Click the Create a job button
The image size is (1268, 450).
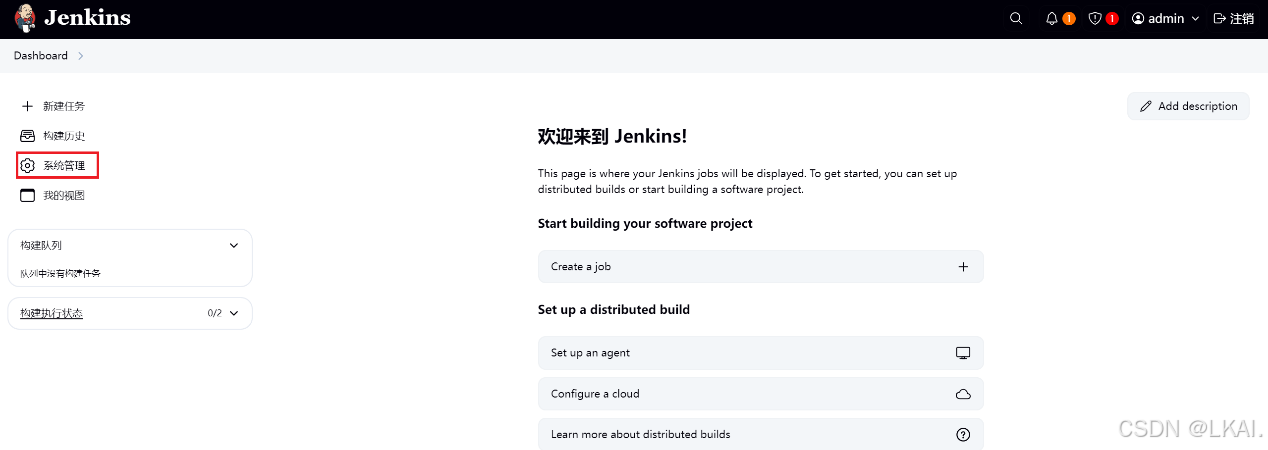(x=761, y=266)
